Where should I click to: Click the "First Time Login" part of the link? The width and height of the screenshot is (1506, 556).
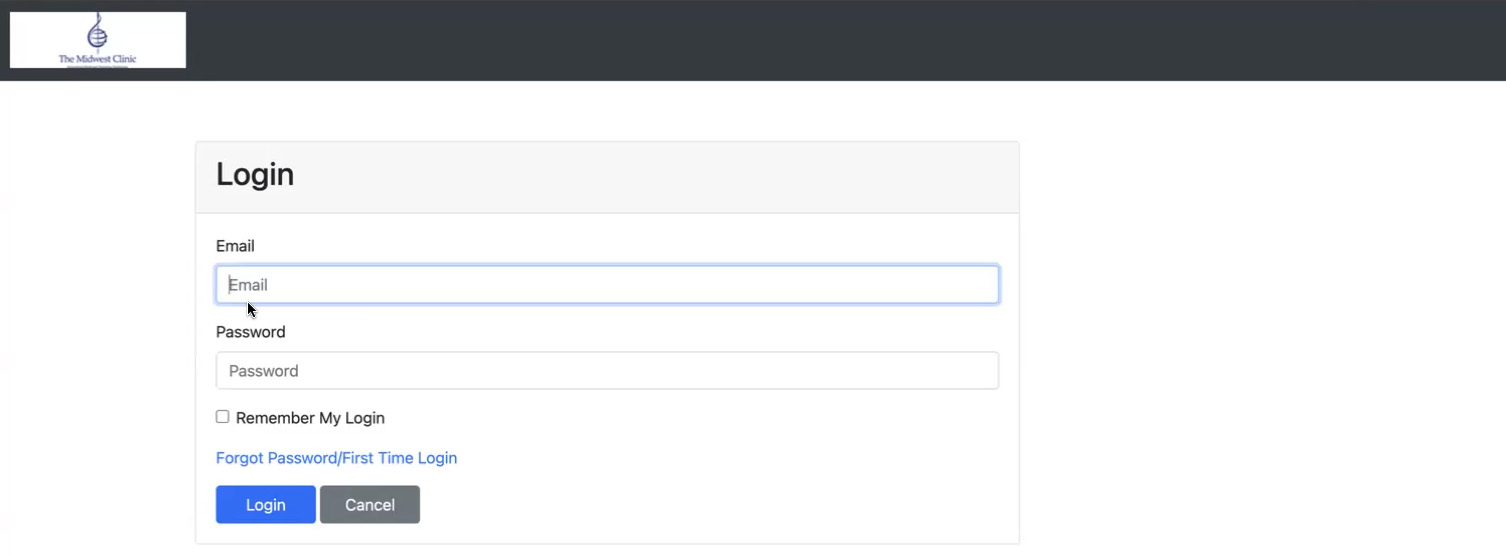400,458
